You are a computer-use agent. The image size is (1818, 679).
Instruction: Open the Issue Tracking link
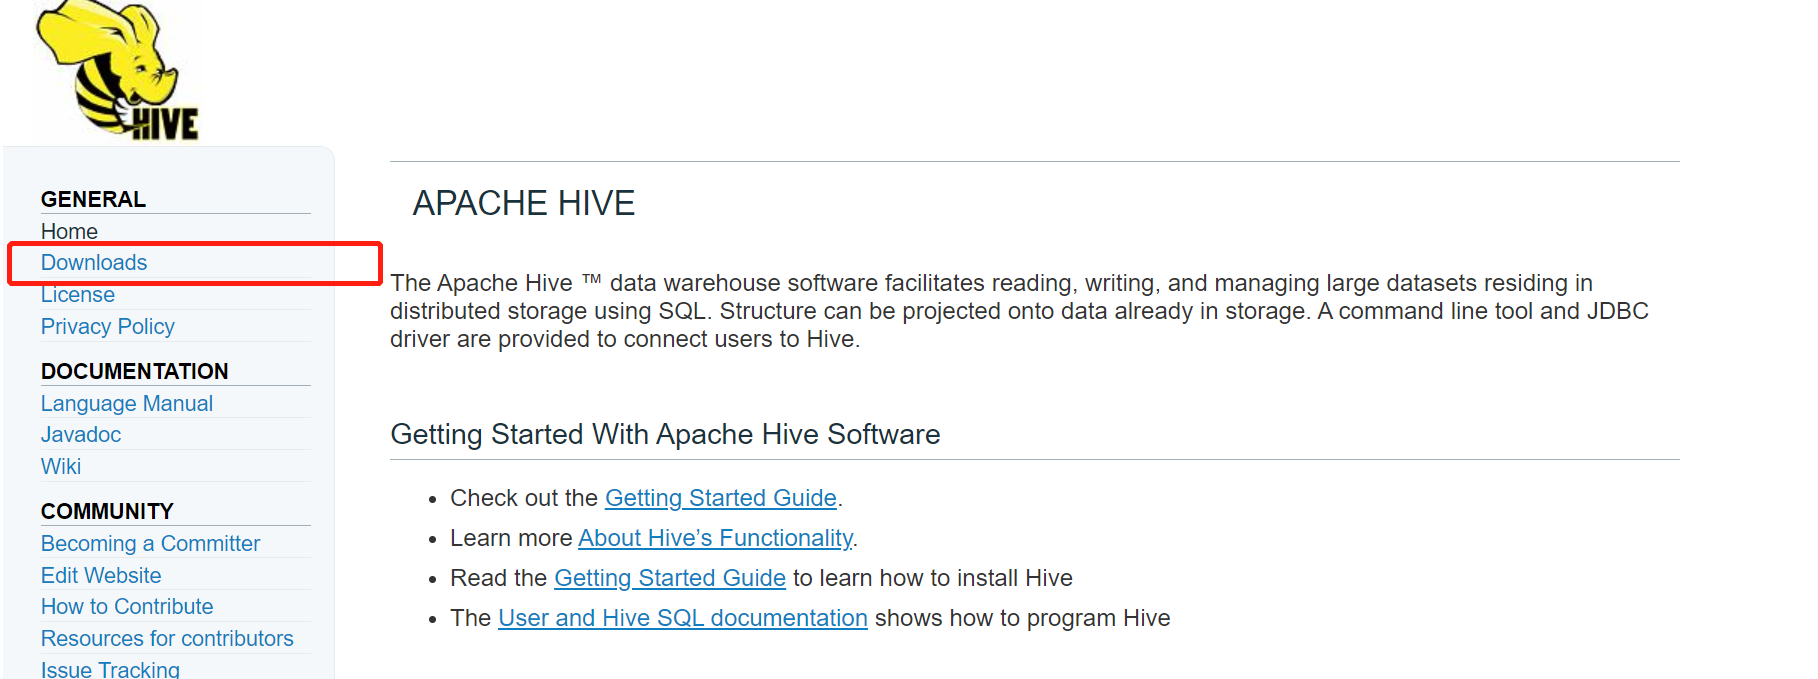[110, 669]
